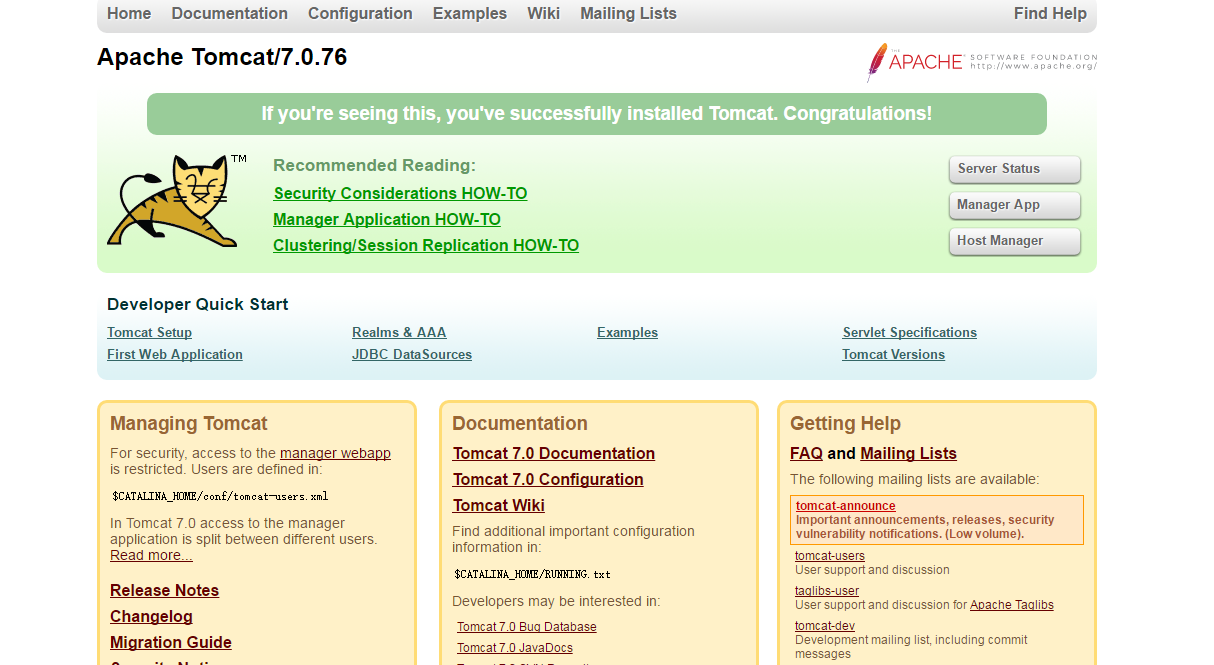Click the Managing Tomcat heading
1214x665 pixels.
pos(189,424)
